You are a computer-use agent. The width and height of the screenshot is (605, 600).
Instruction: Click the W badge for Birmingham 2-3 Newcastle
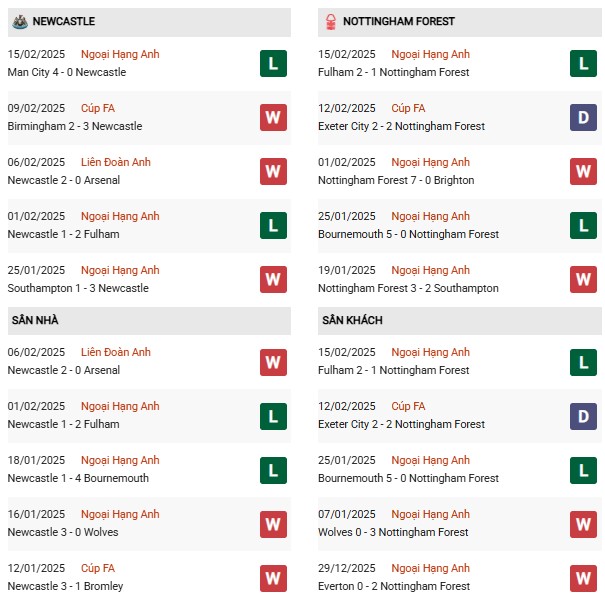pyautogui.click(x=273, y=118)
